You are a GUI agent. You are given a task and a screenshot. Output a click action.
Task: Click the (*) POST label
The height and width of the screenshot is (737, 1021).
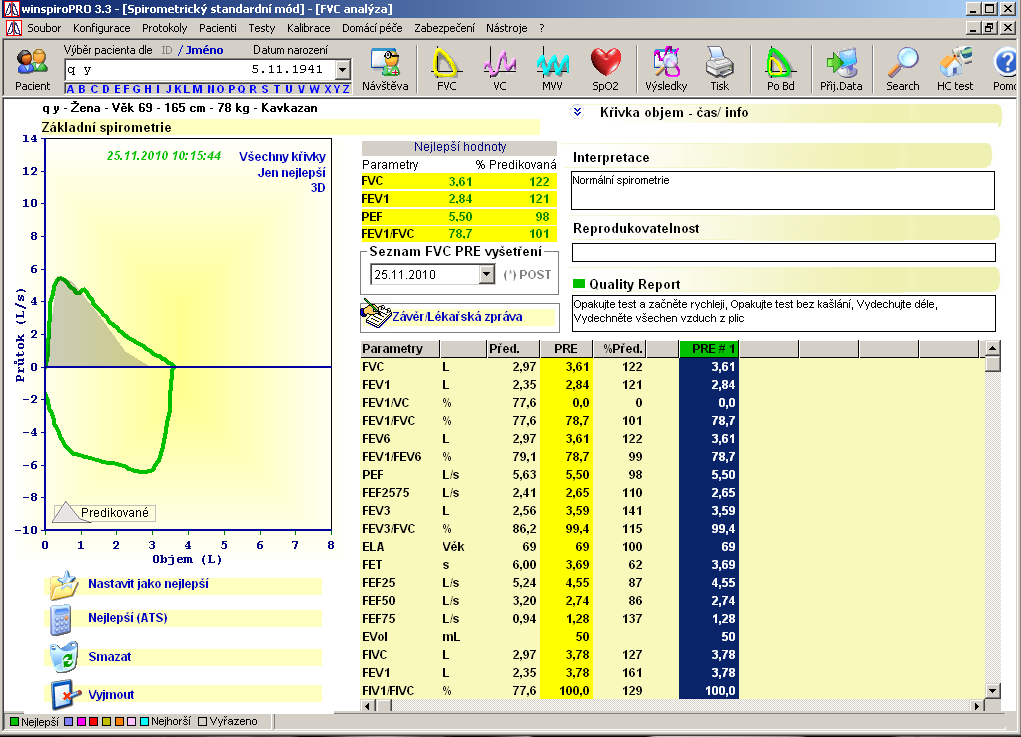coord(527,275)
